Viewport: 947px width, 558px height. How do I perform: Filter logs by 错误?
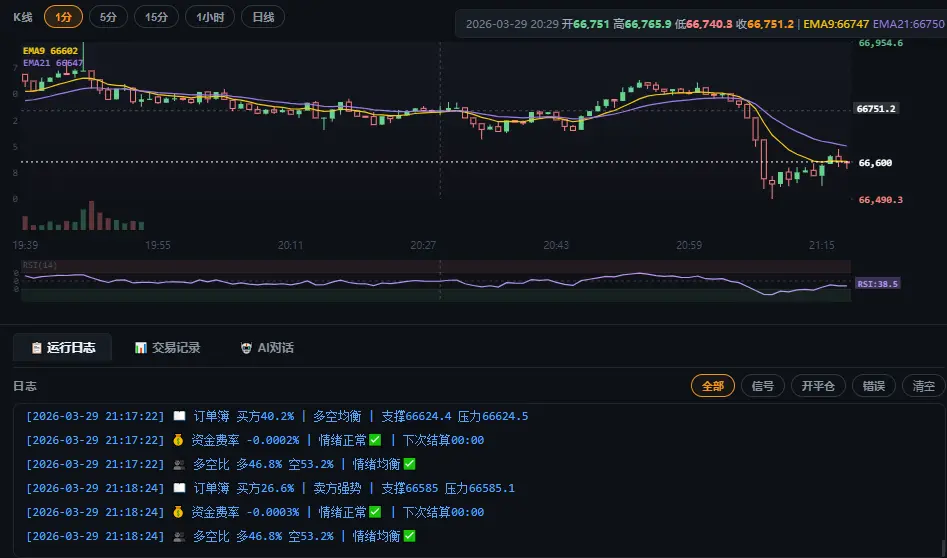pyautogui.click(x=873, y=386)
